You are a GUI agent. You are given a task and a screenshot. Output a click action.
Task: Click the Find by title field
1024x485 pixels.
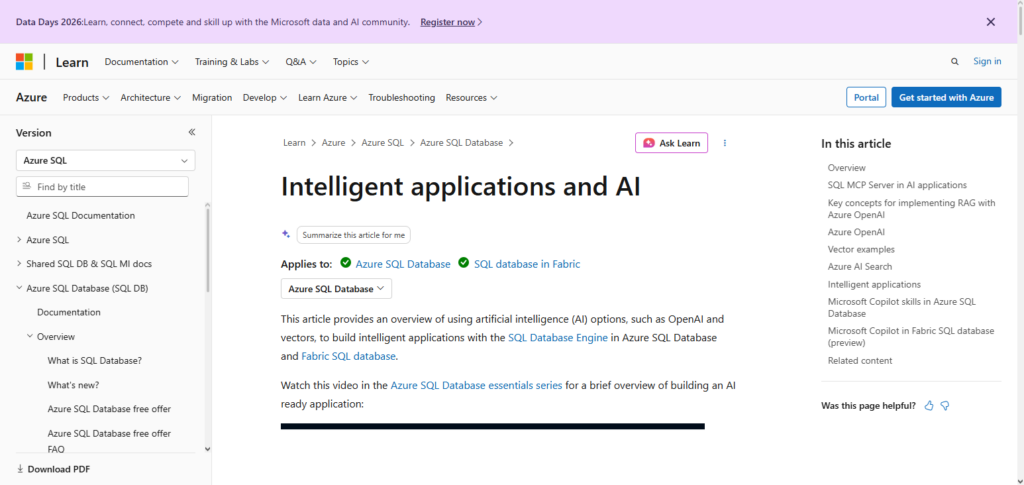tap(102, 187)
